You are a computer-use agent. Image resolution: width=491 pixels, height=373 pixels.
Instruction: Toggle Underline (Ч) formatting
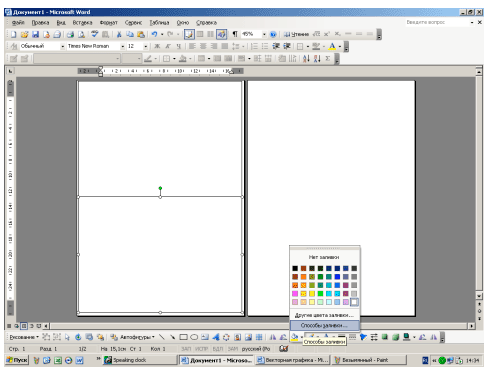[x=179, y=46]
